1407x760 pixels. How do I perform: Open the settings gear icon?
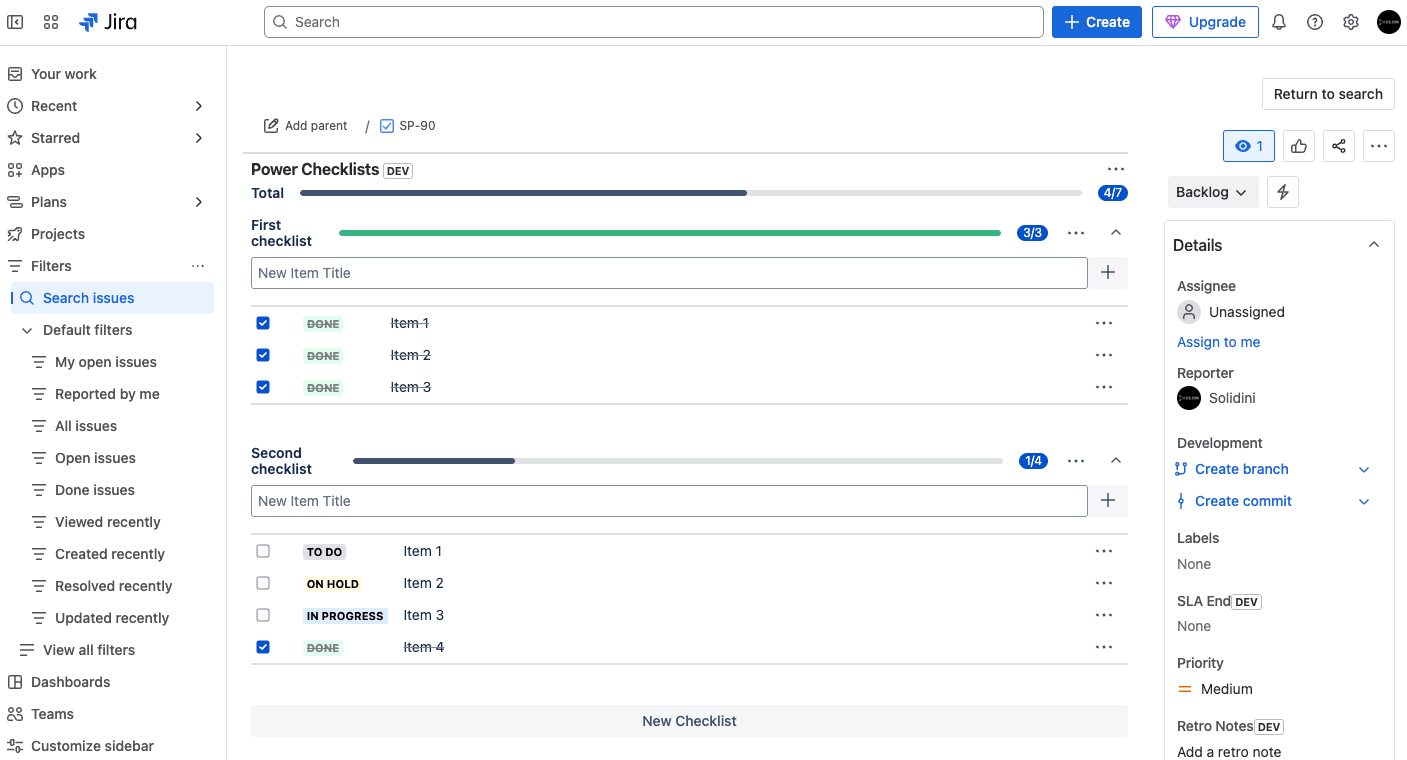pyautogui.click(x=1351, y=22)
